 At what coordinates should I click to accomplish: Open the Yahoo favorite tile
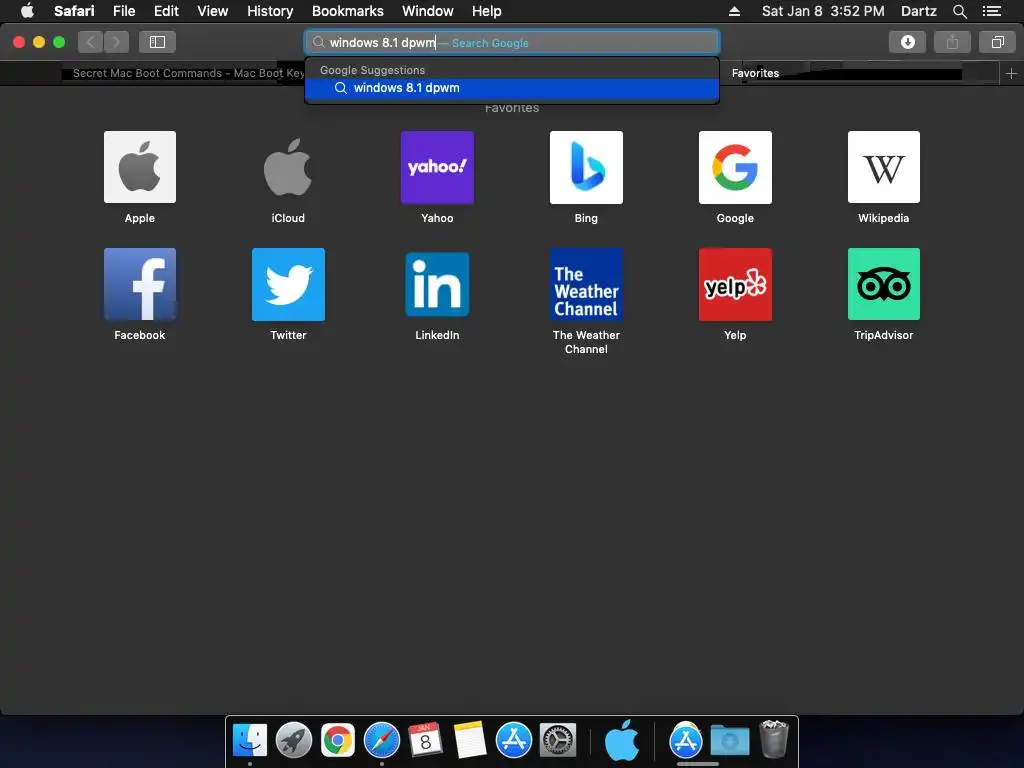pyautogui.click(x=437, y=167)
